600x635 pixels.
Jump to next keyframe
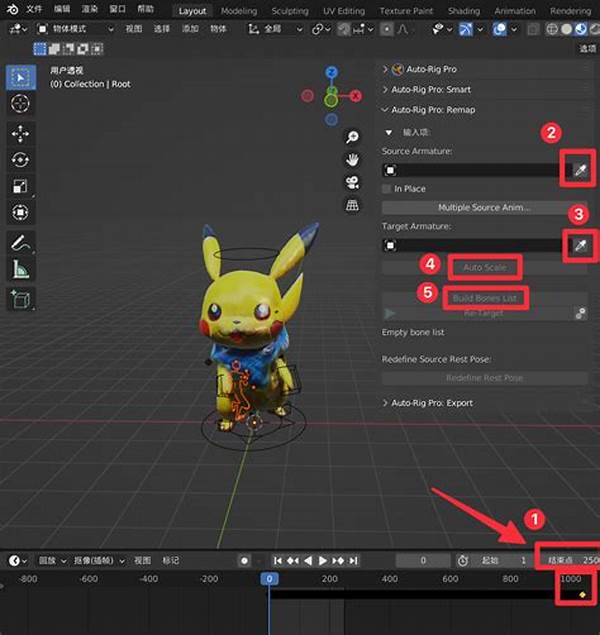pyautogui.click(x=338, y=560)
